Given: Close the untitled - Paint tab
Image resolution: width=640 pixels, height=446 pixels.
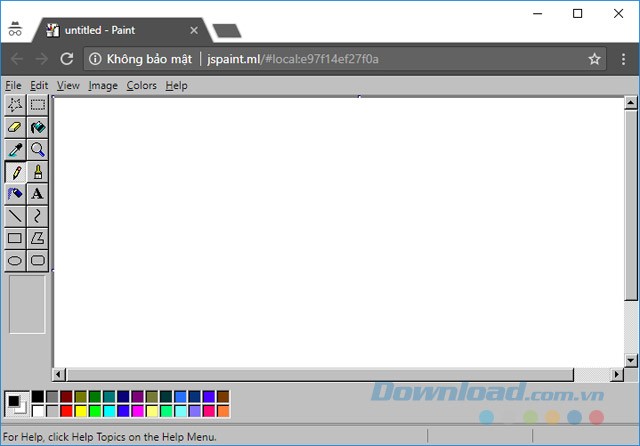Looking at the screenshot, I should [x=194, y=31].
